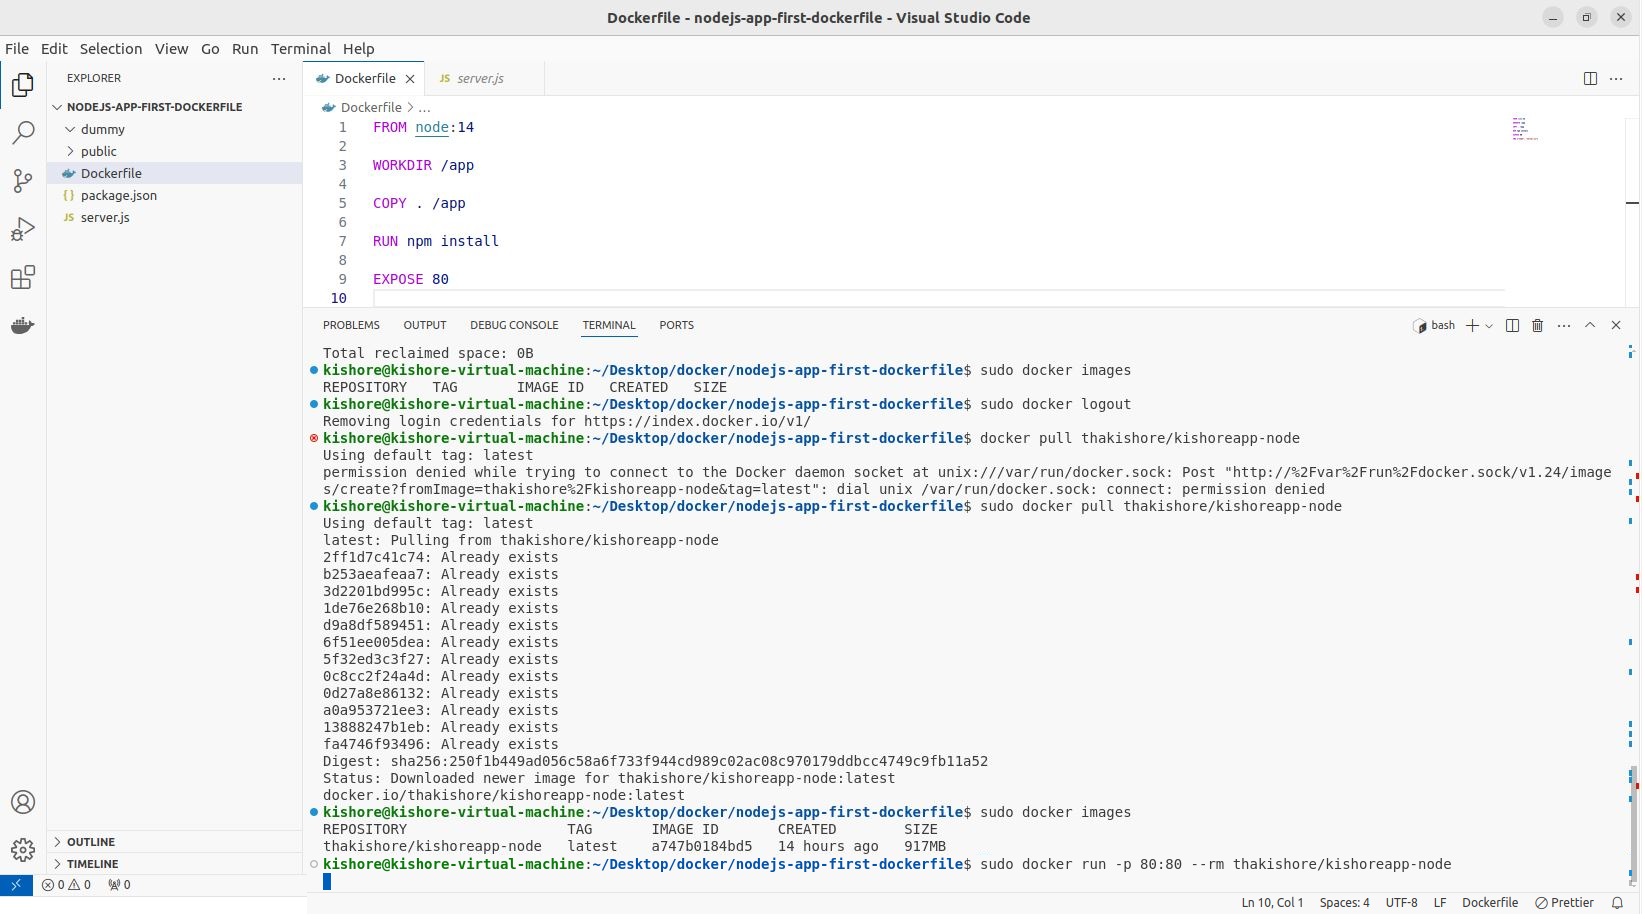Viewport: 1645px width, 919px height.
Task: Open new terminal launch profile dropdown
Action: [1489, 326]
